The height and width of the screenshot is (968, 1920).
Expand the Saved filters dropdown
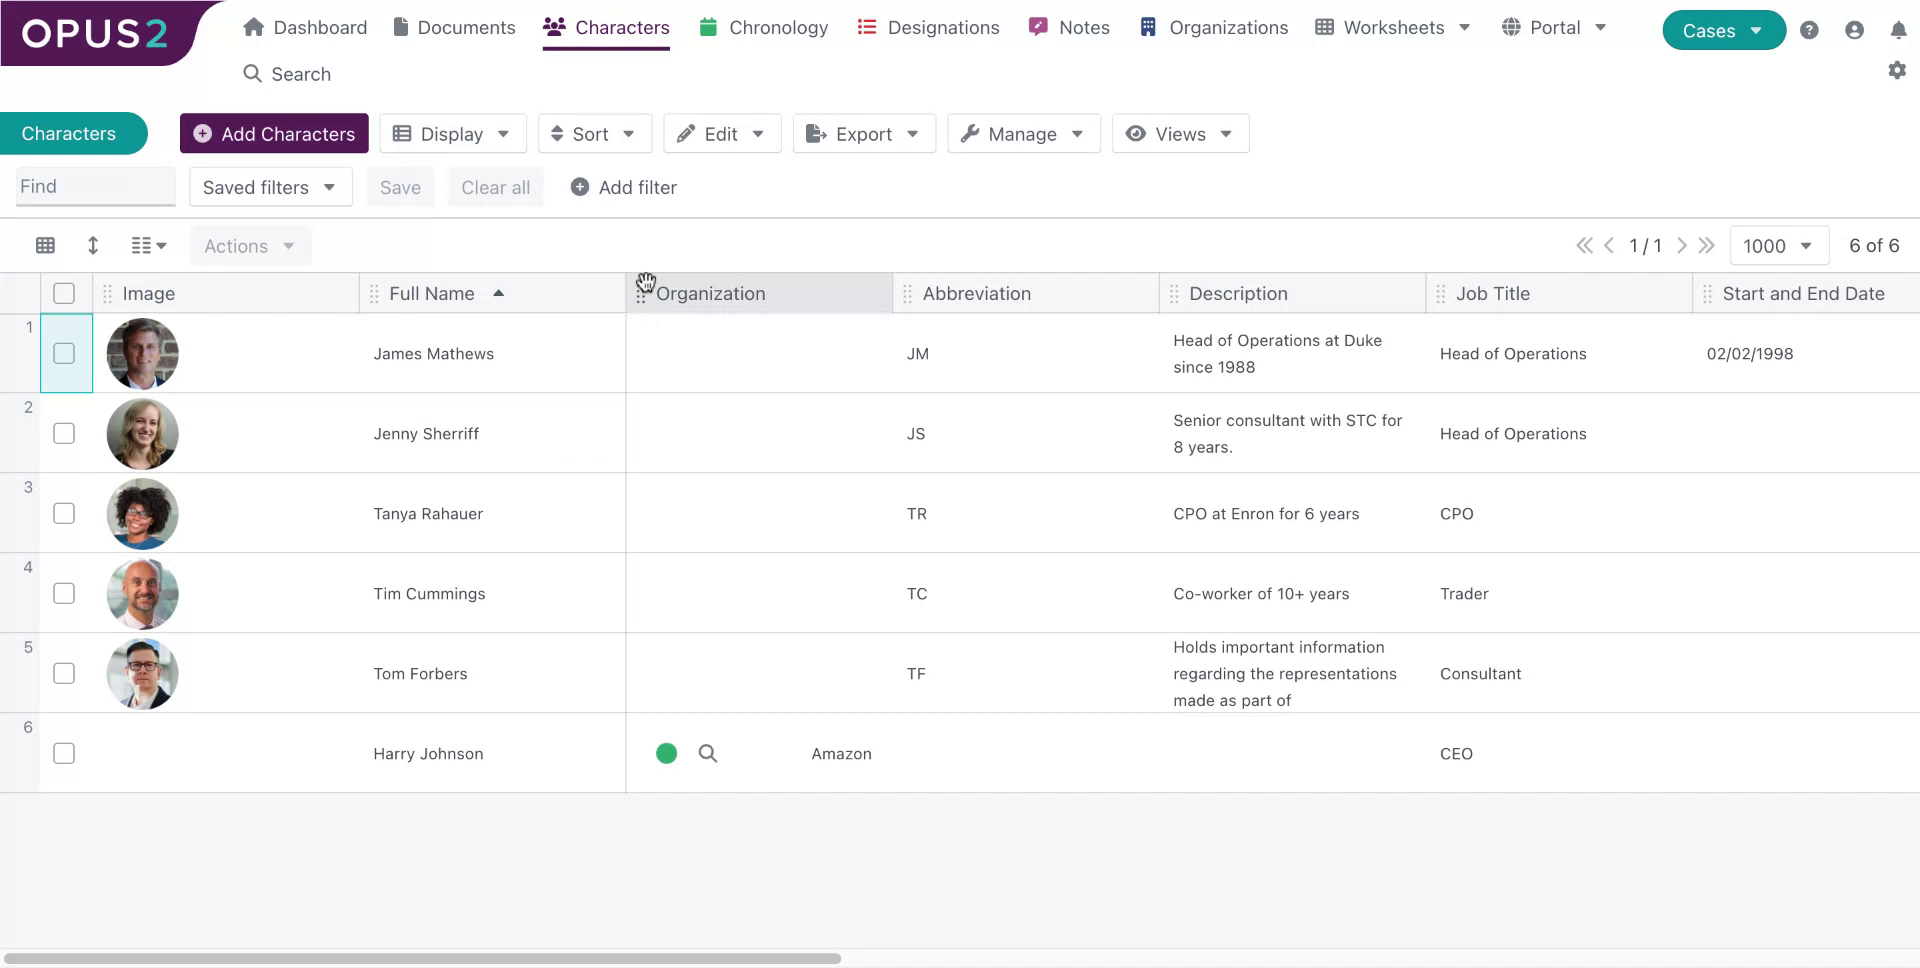270,186
